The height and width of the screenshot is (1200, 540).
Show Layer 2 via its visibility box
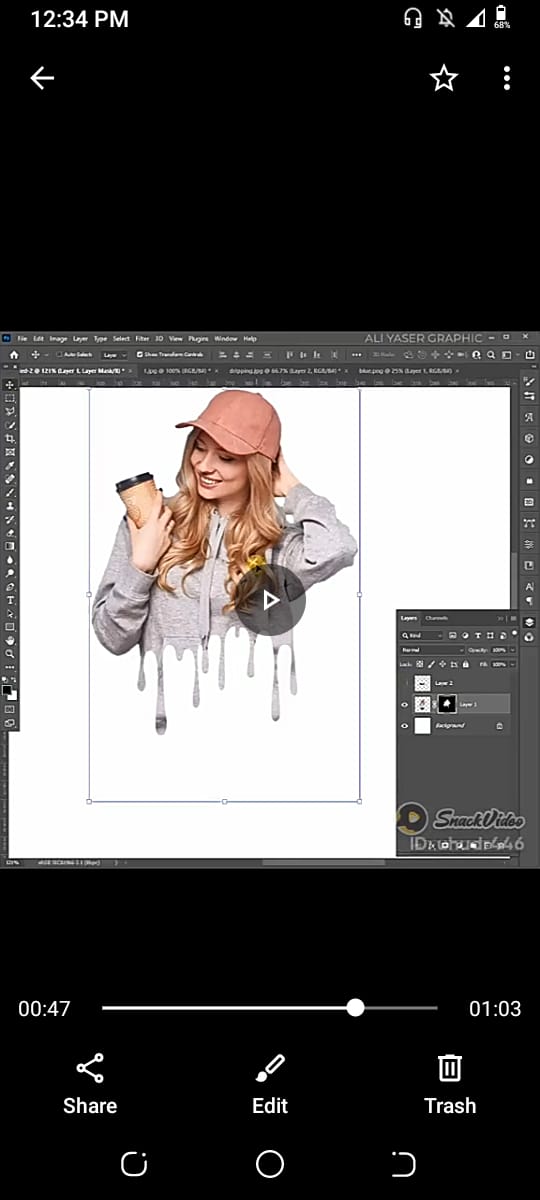click(x=405, y=683)
